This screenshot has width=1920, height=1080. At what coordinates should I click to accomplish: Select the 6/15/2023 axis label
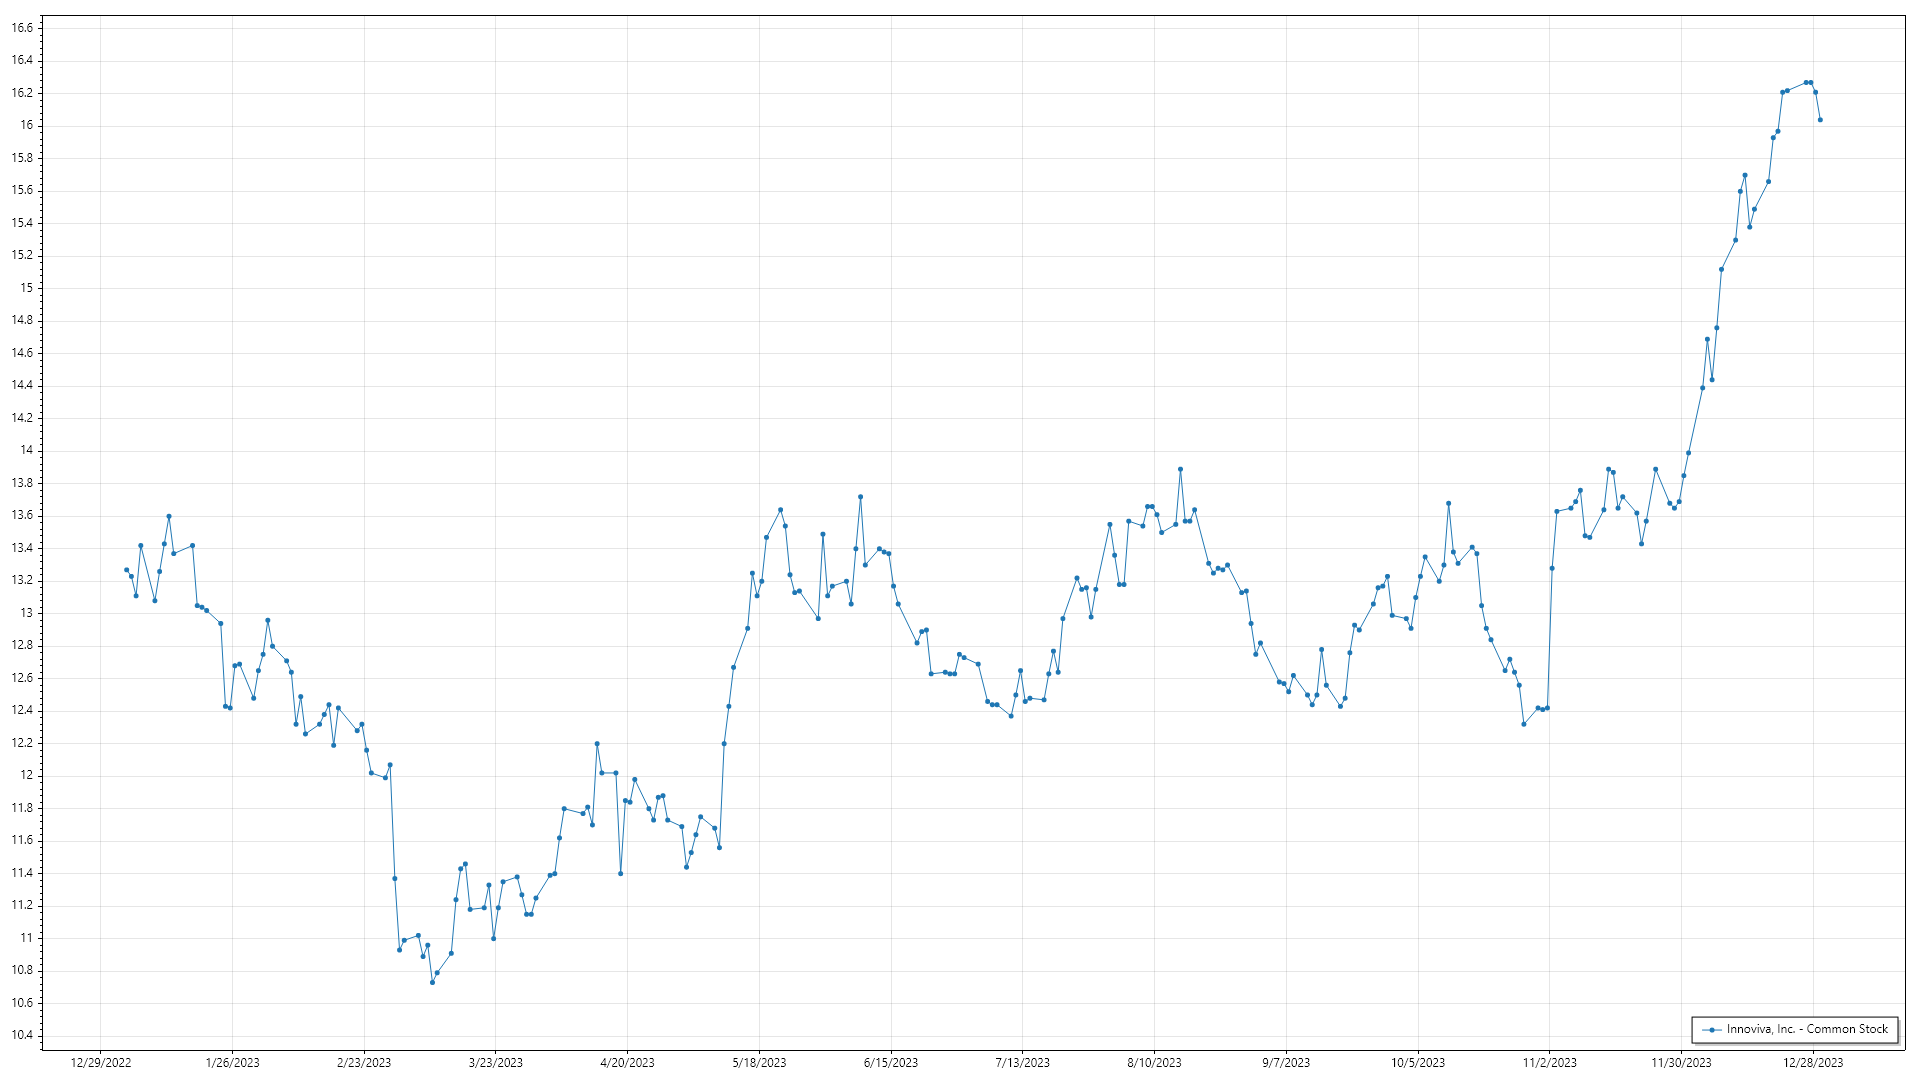[x=891, y=1063]
